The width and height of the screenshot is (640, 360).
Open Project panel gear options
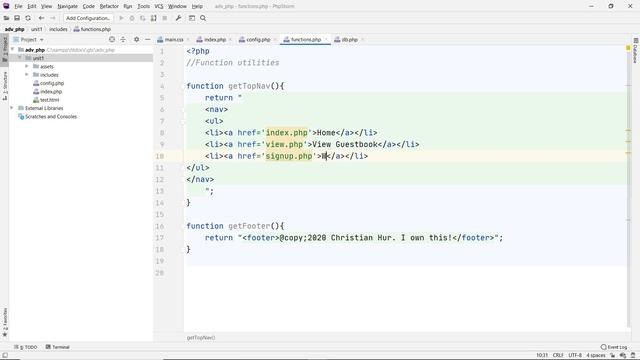(x=136, y=39)
